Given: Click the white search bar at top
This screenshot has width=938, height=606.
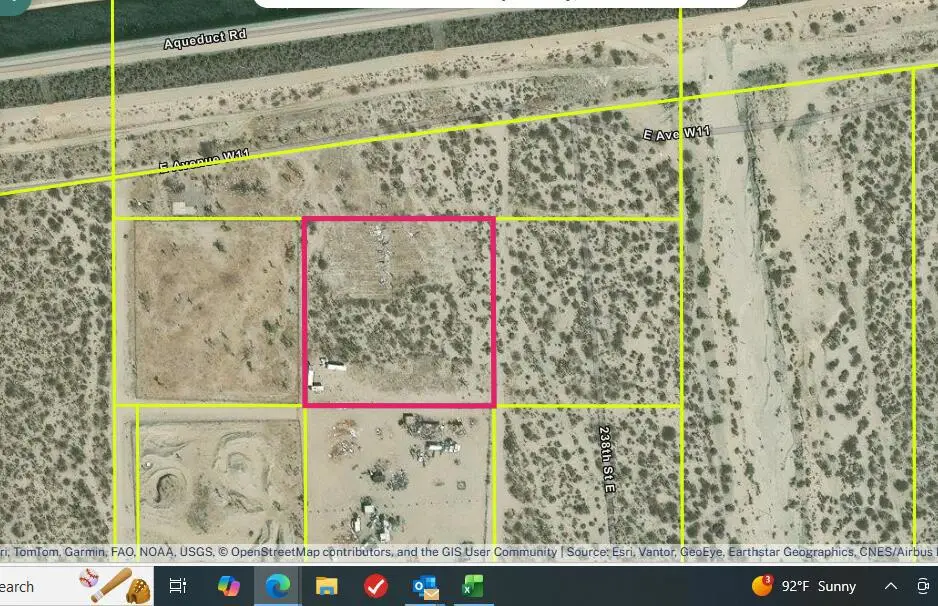Looking at the screenshot, I should (500, 3).
